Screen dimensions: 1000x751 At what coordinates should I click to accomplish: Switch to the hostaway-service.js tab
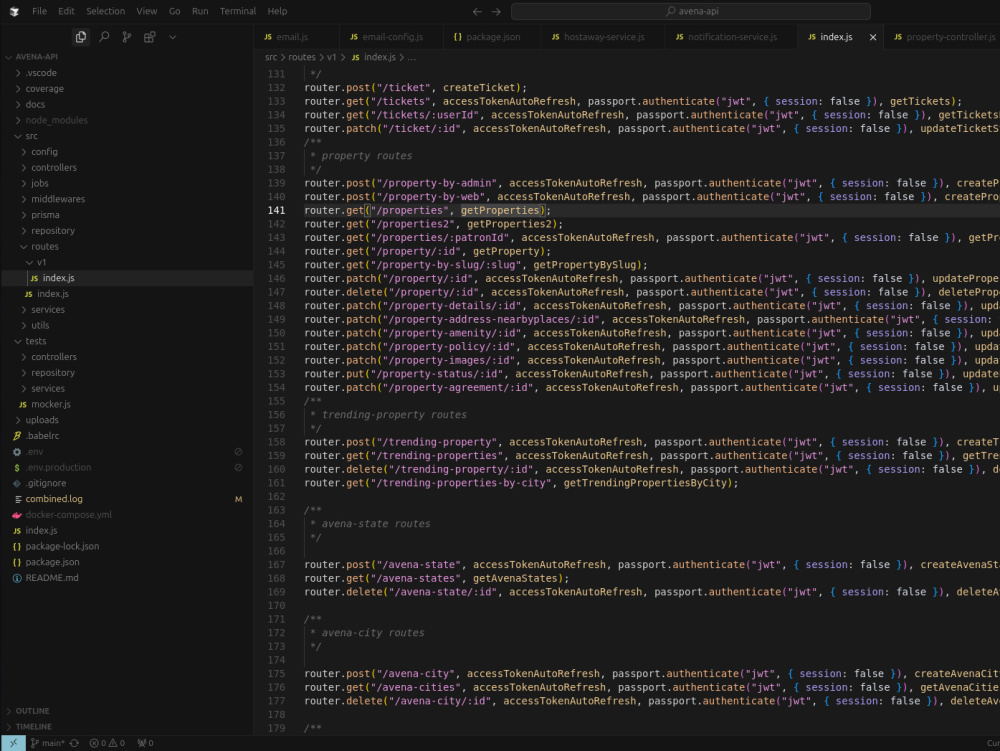point(604,37)
